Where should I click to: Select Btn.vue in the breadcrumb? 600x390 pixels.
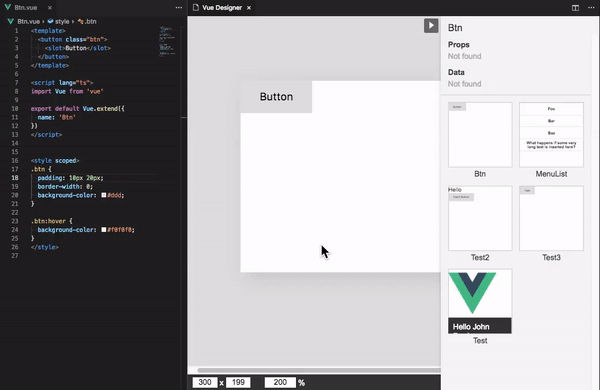pyautogui.click(x=28, y=21)
